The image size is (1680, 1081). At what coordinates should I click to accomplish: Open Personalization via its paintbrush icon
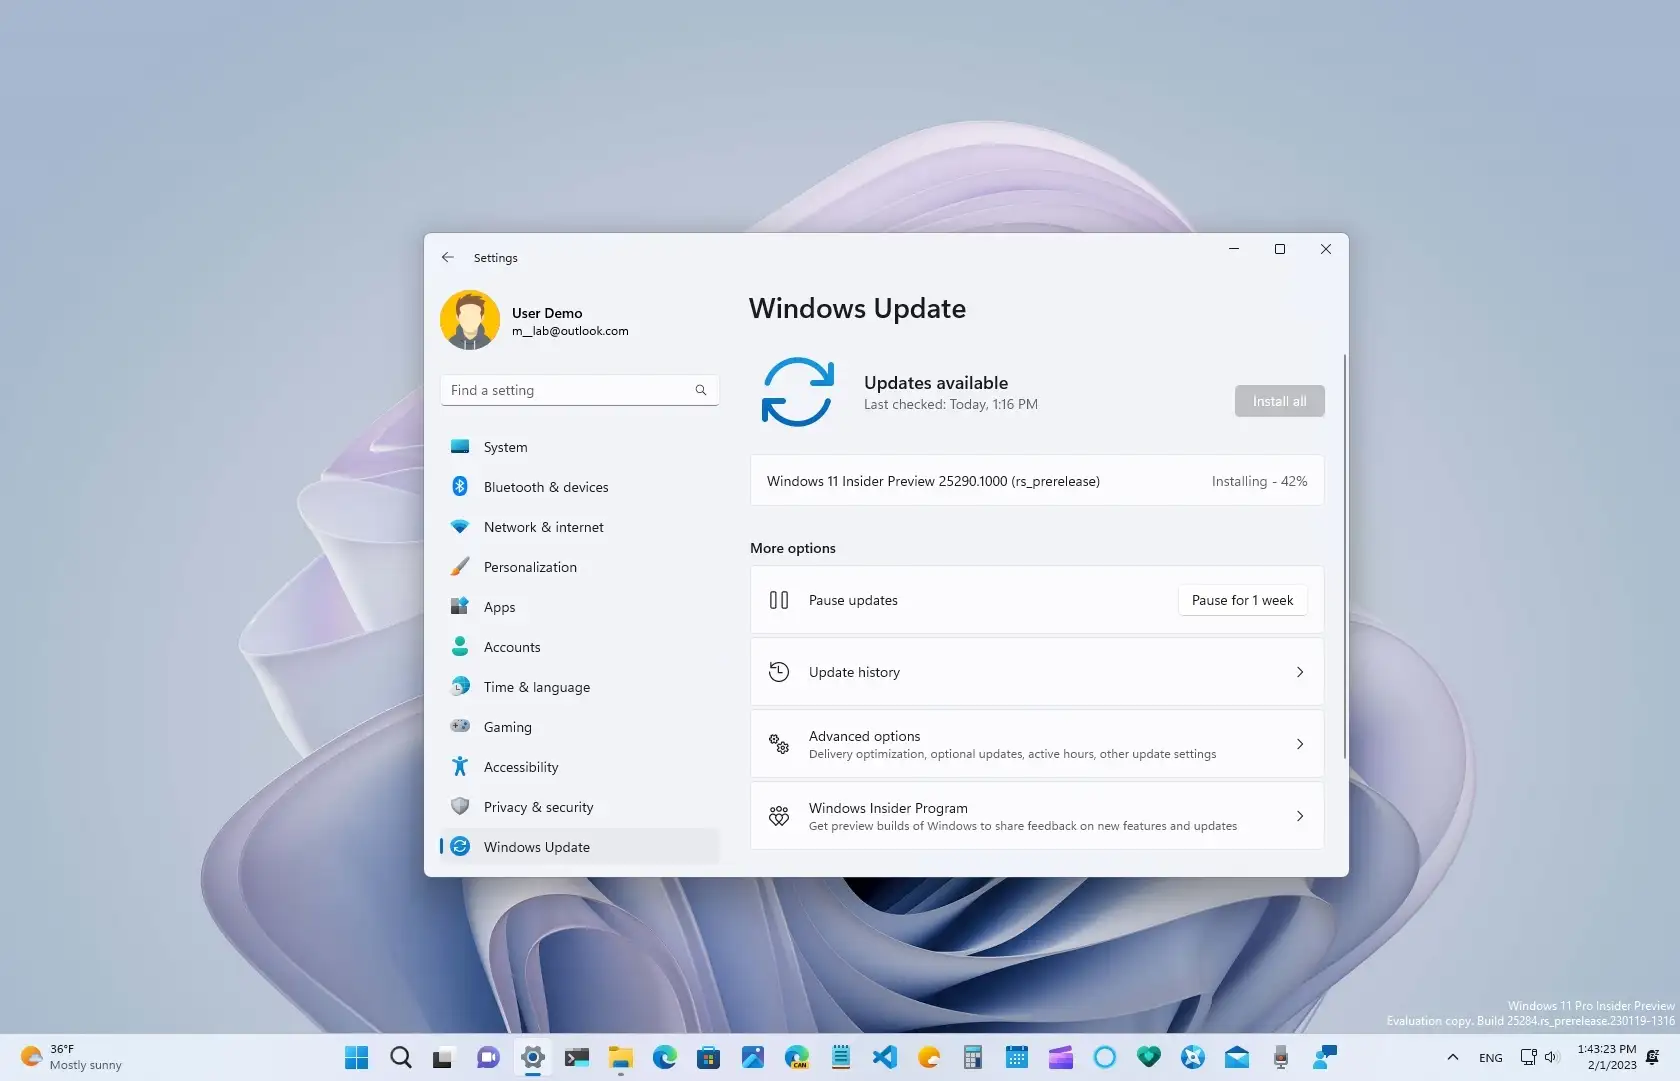coord(460,567)
